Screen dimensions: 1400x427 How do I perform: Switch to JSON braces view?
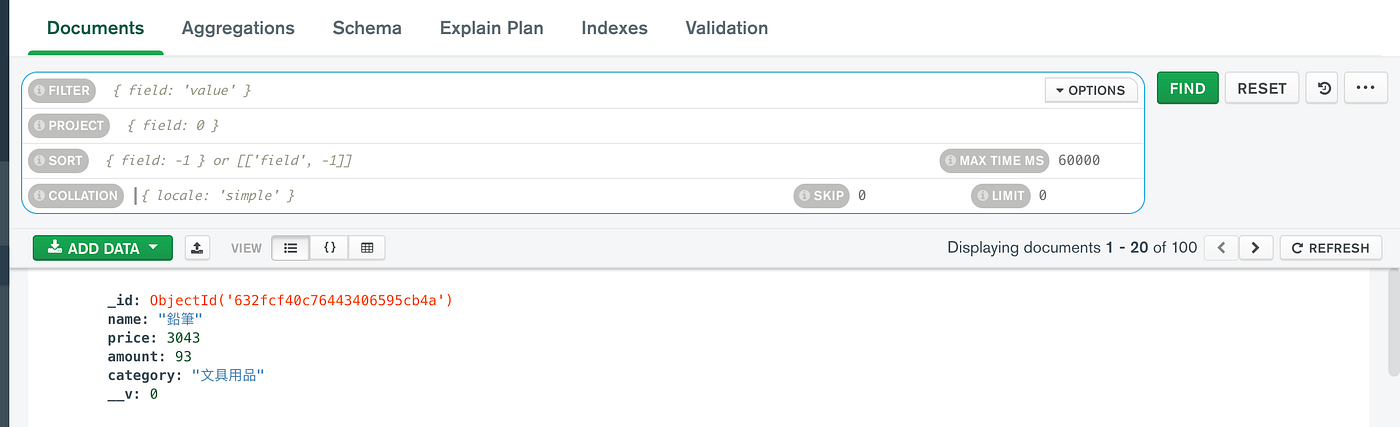[x=329, y=248]
